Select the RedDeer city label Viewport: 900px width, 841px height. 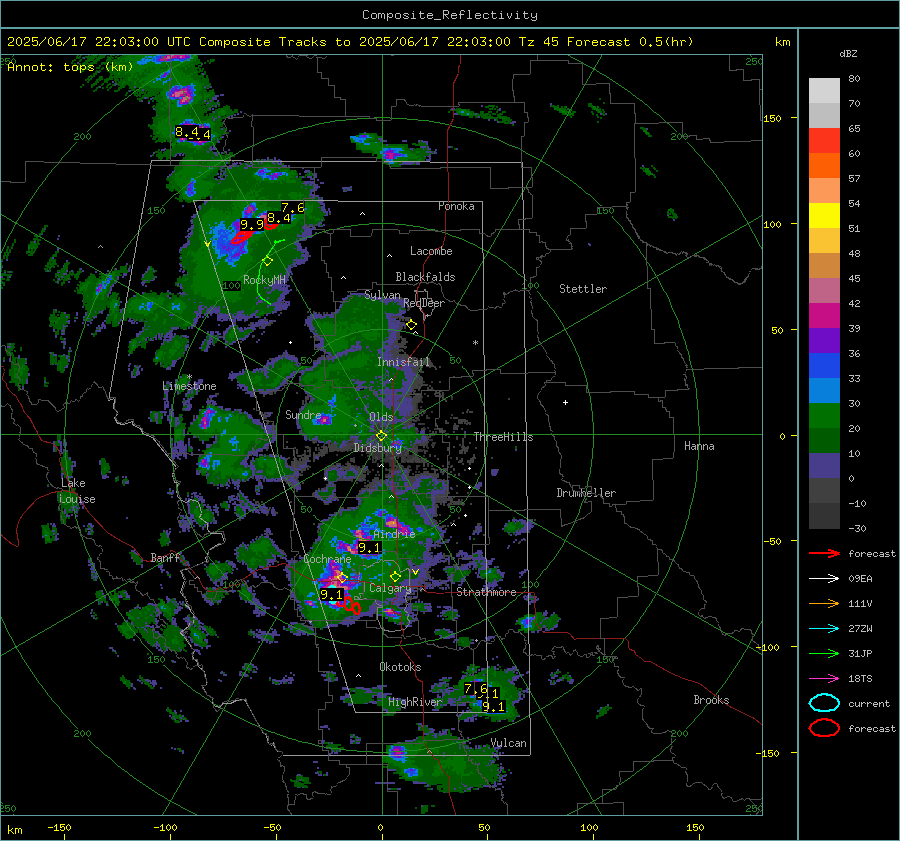424,303
